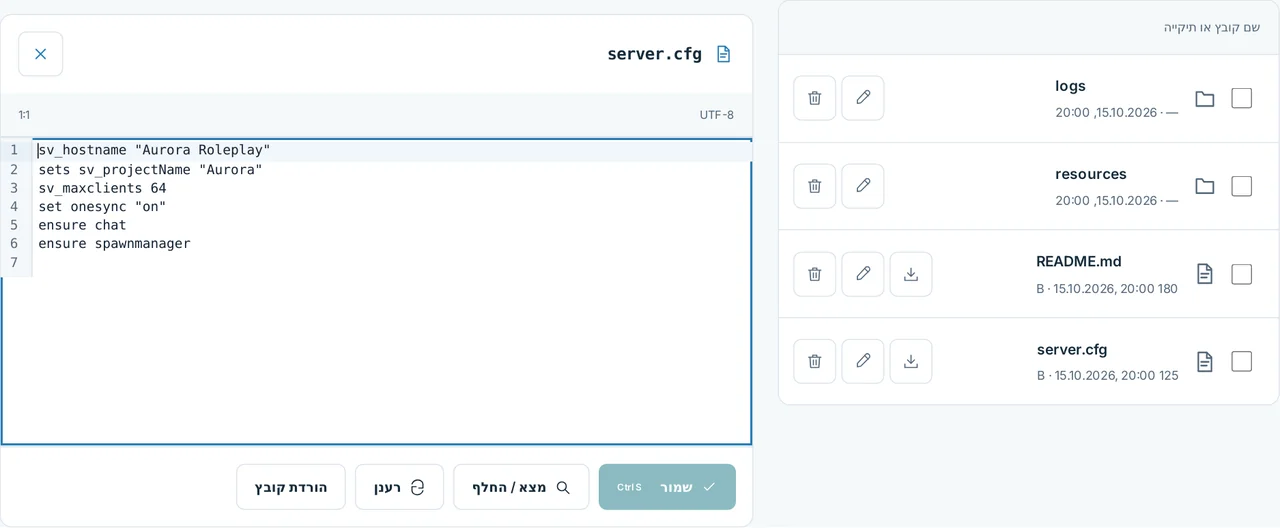
Task: Open README.md by its file name
Action: pyautogui.click(x=1079, y=262)
